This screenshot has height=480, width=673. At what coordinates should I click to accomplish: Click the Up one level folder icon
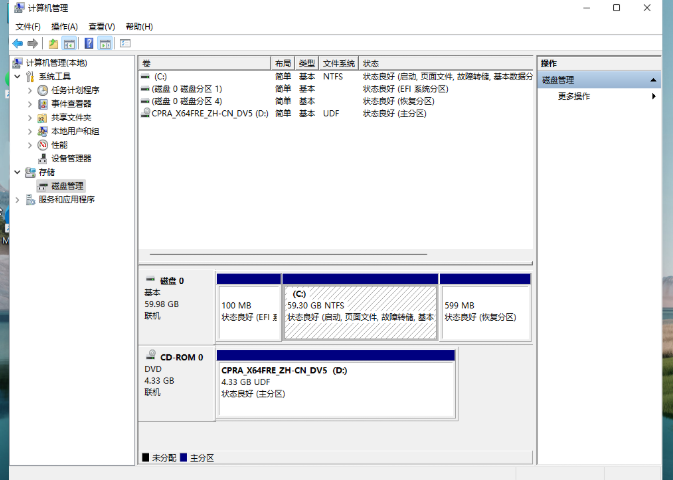(x=53, y=44)
